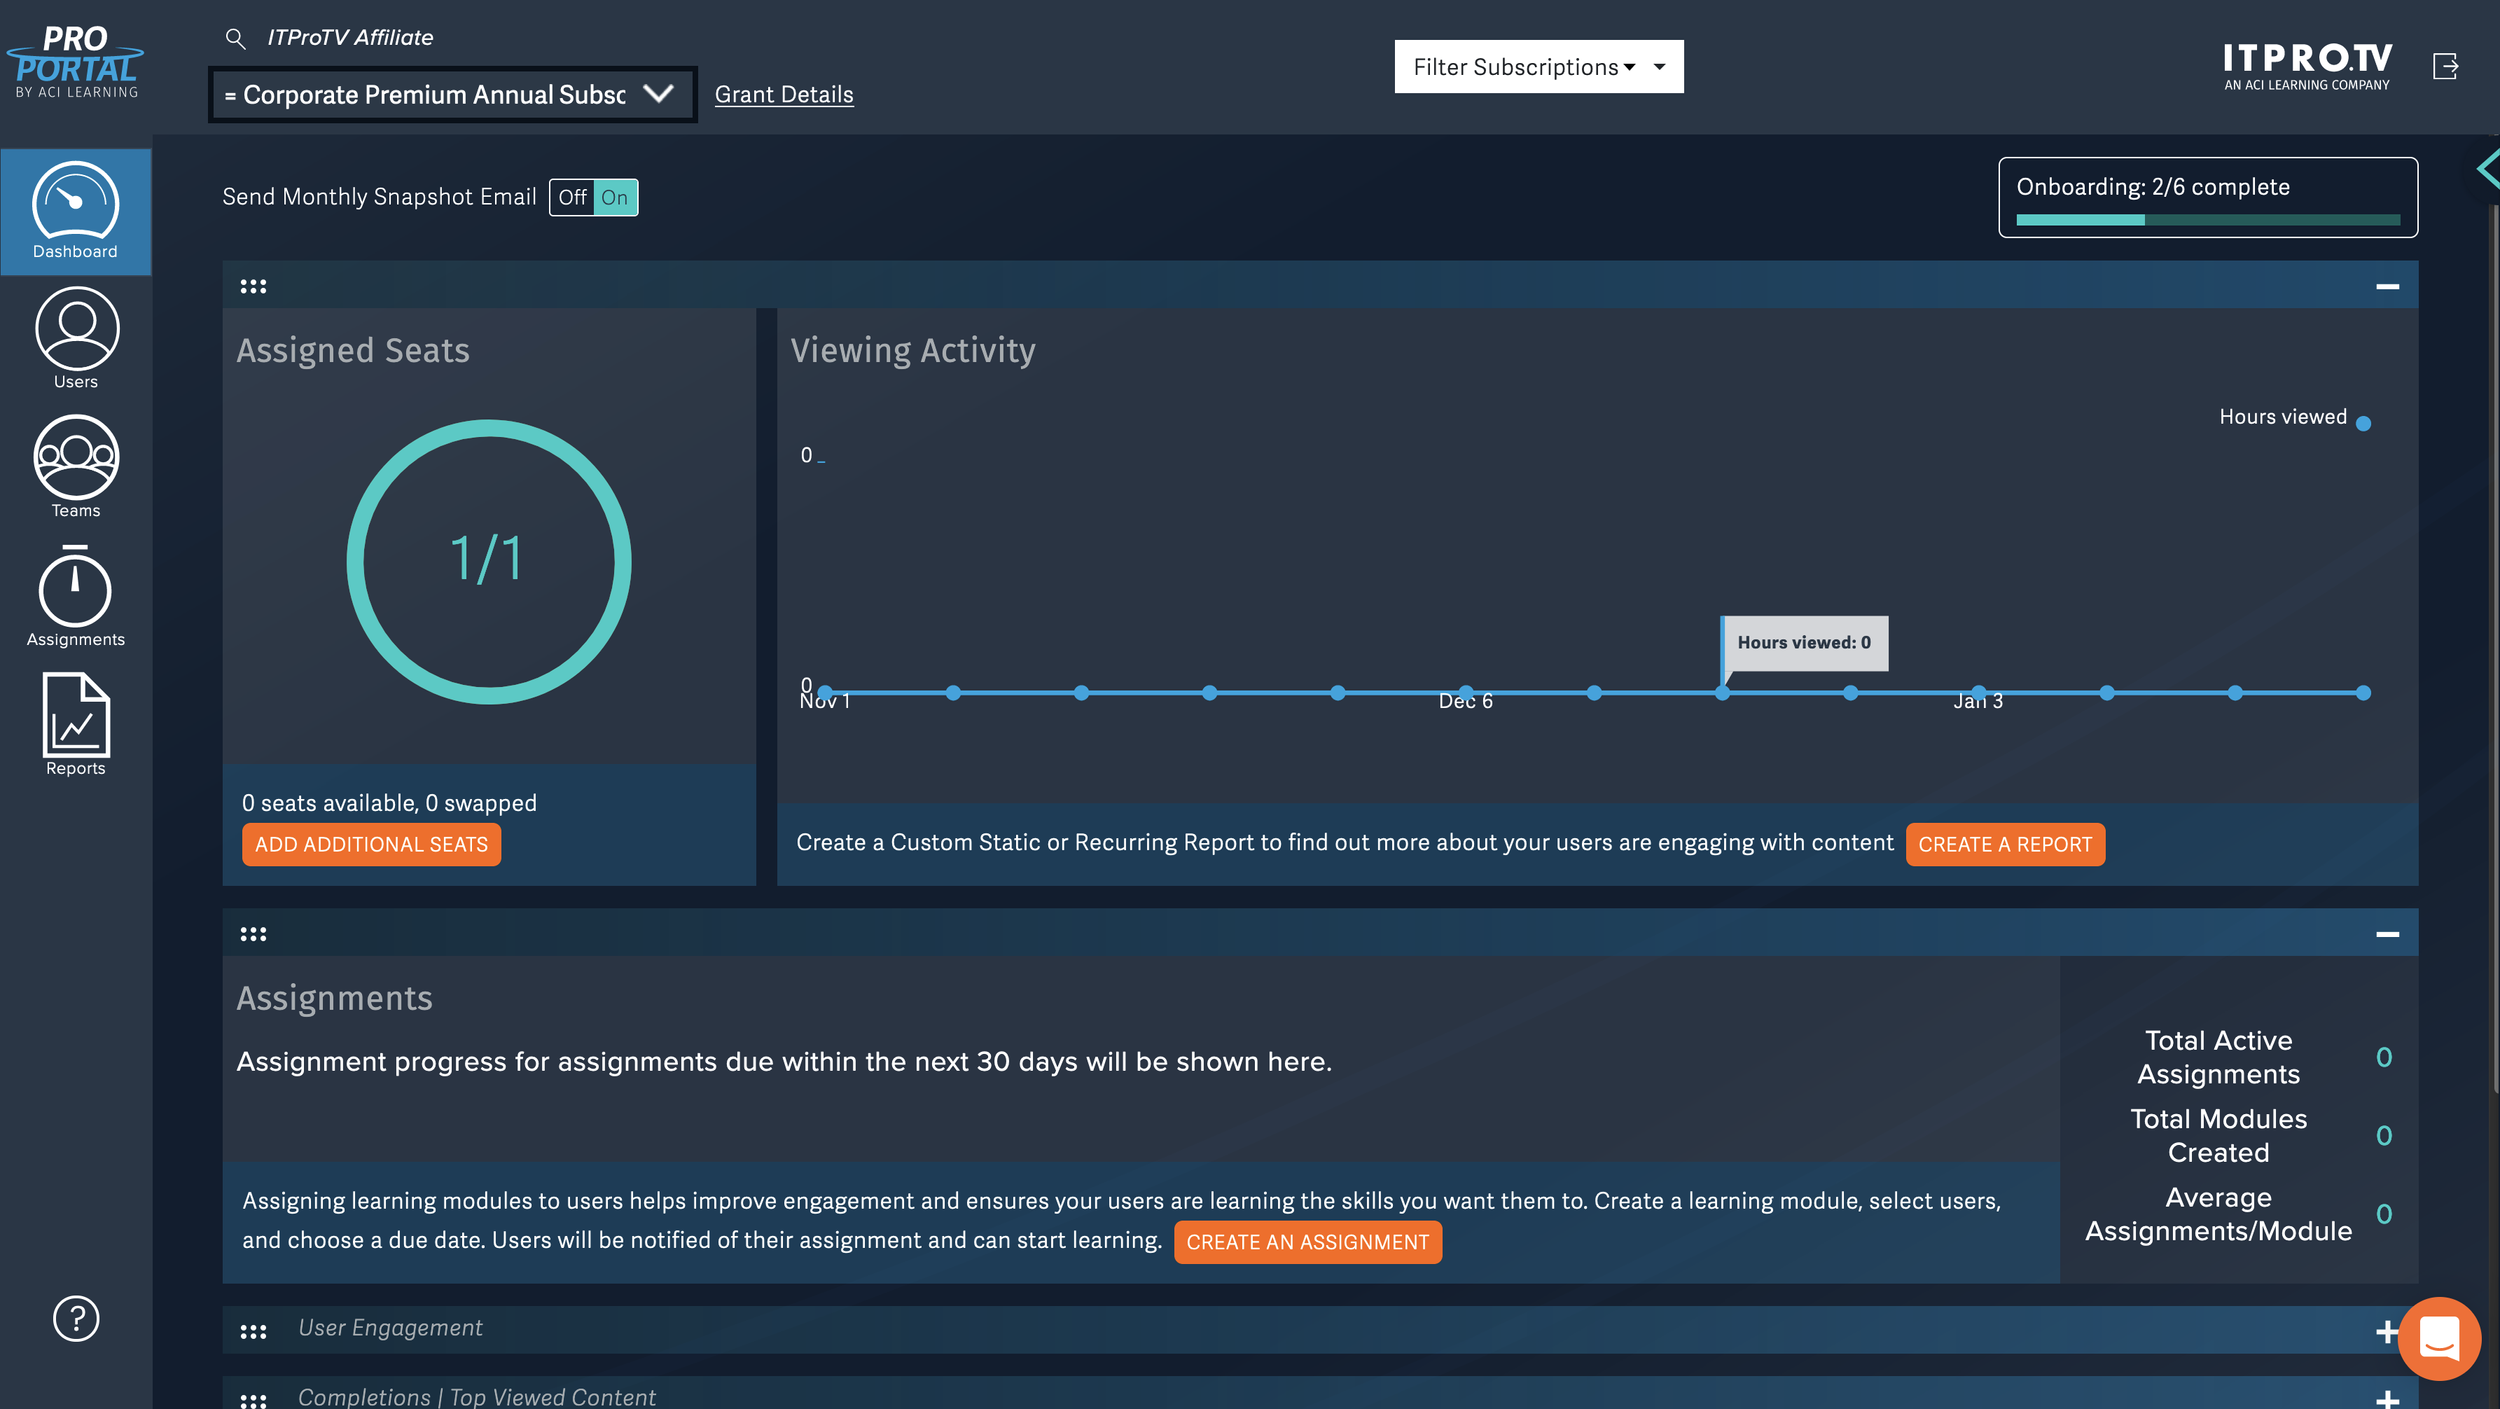2500x1409 pixels.
Task: Click the ITPRO.TV logo
Action: [x=2307, y=67]
